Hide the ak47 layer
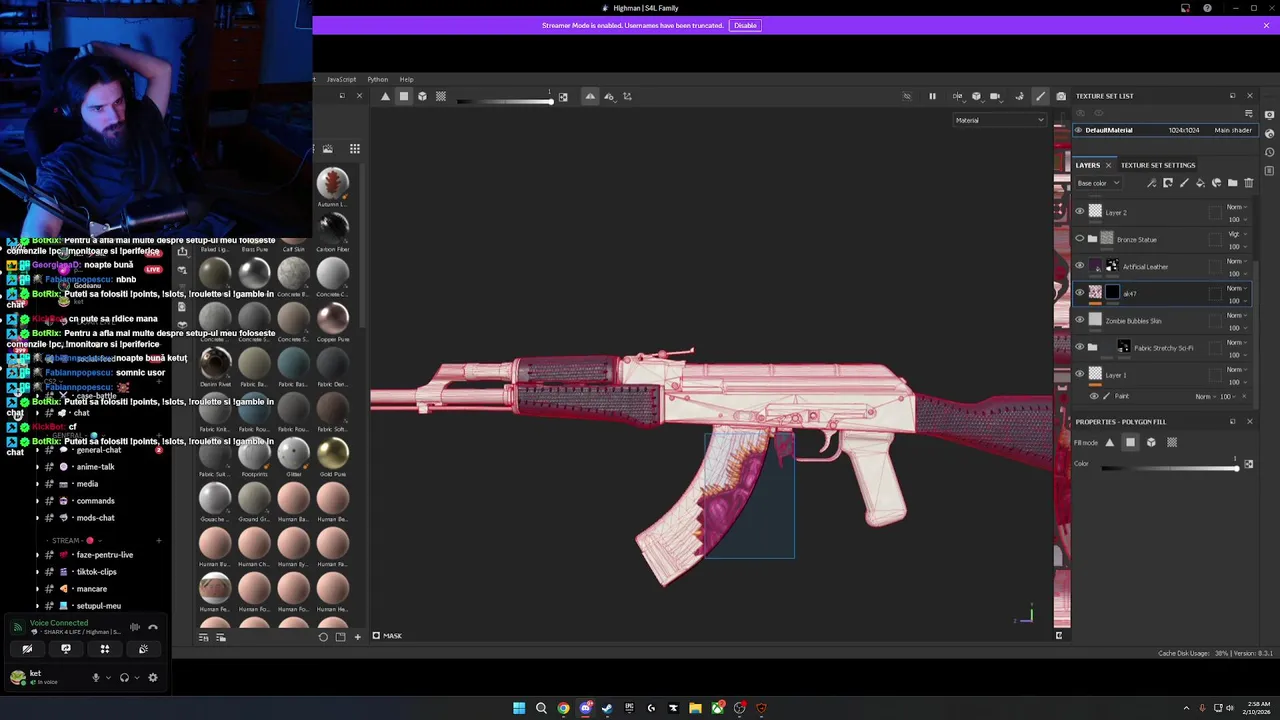 pyautogui.click(x=1079, y=293)
